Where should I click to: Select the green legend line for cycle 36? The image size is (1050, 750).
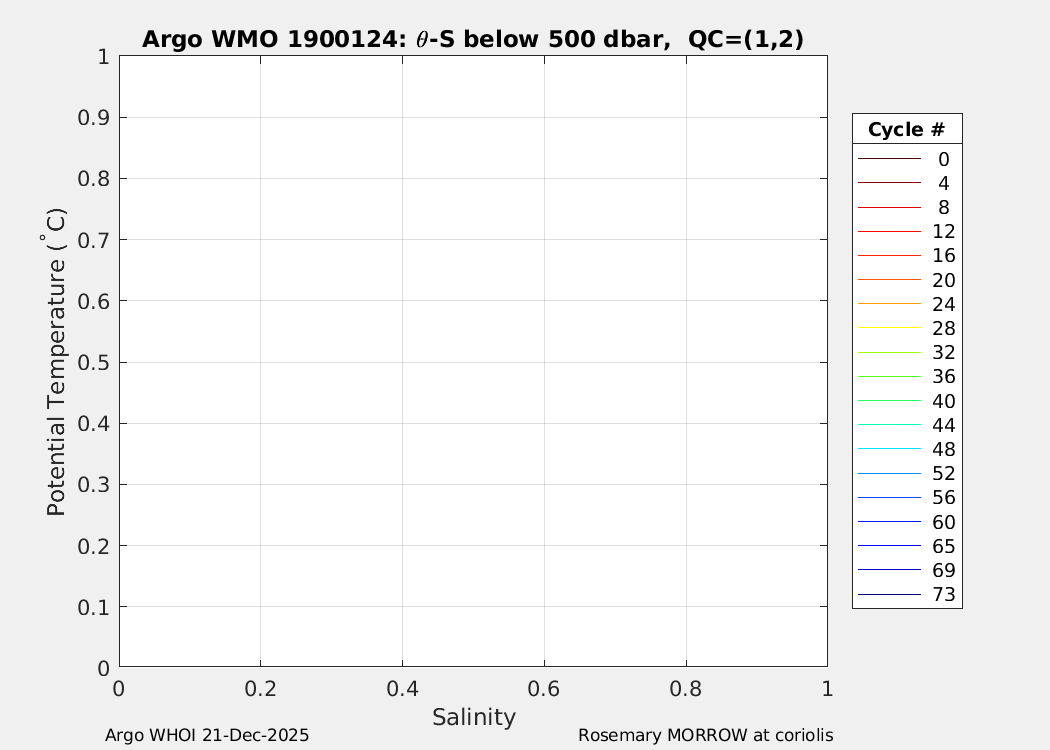point(888,377)
